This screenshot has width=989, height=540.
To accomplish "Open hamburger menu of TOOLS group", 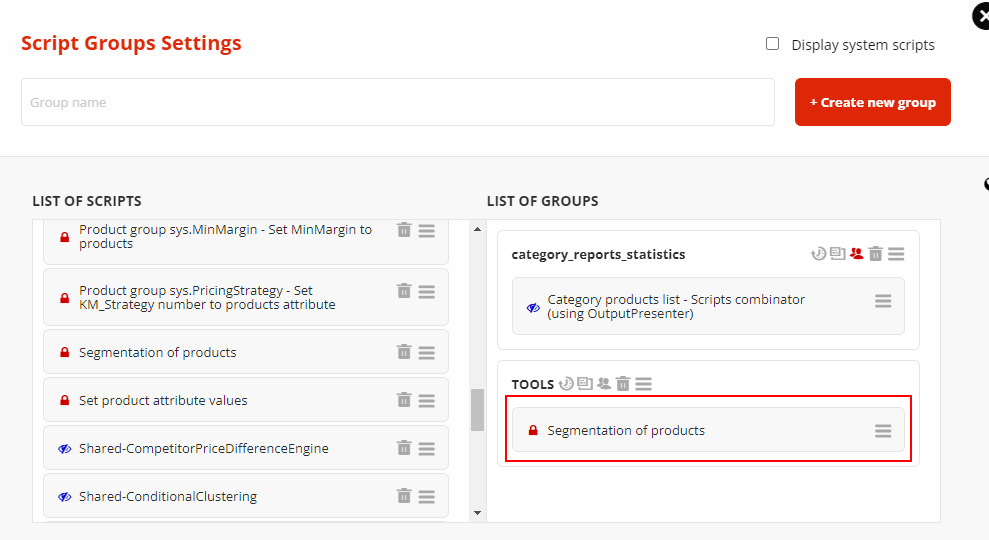I will [x=644, y=383].
